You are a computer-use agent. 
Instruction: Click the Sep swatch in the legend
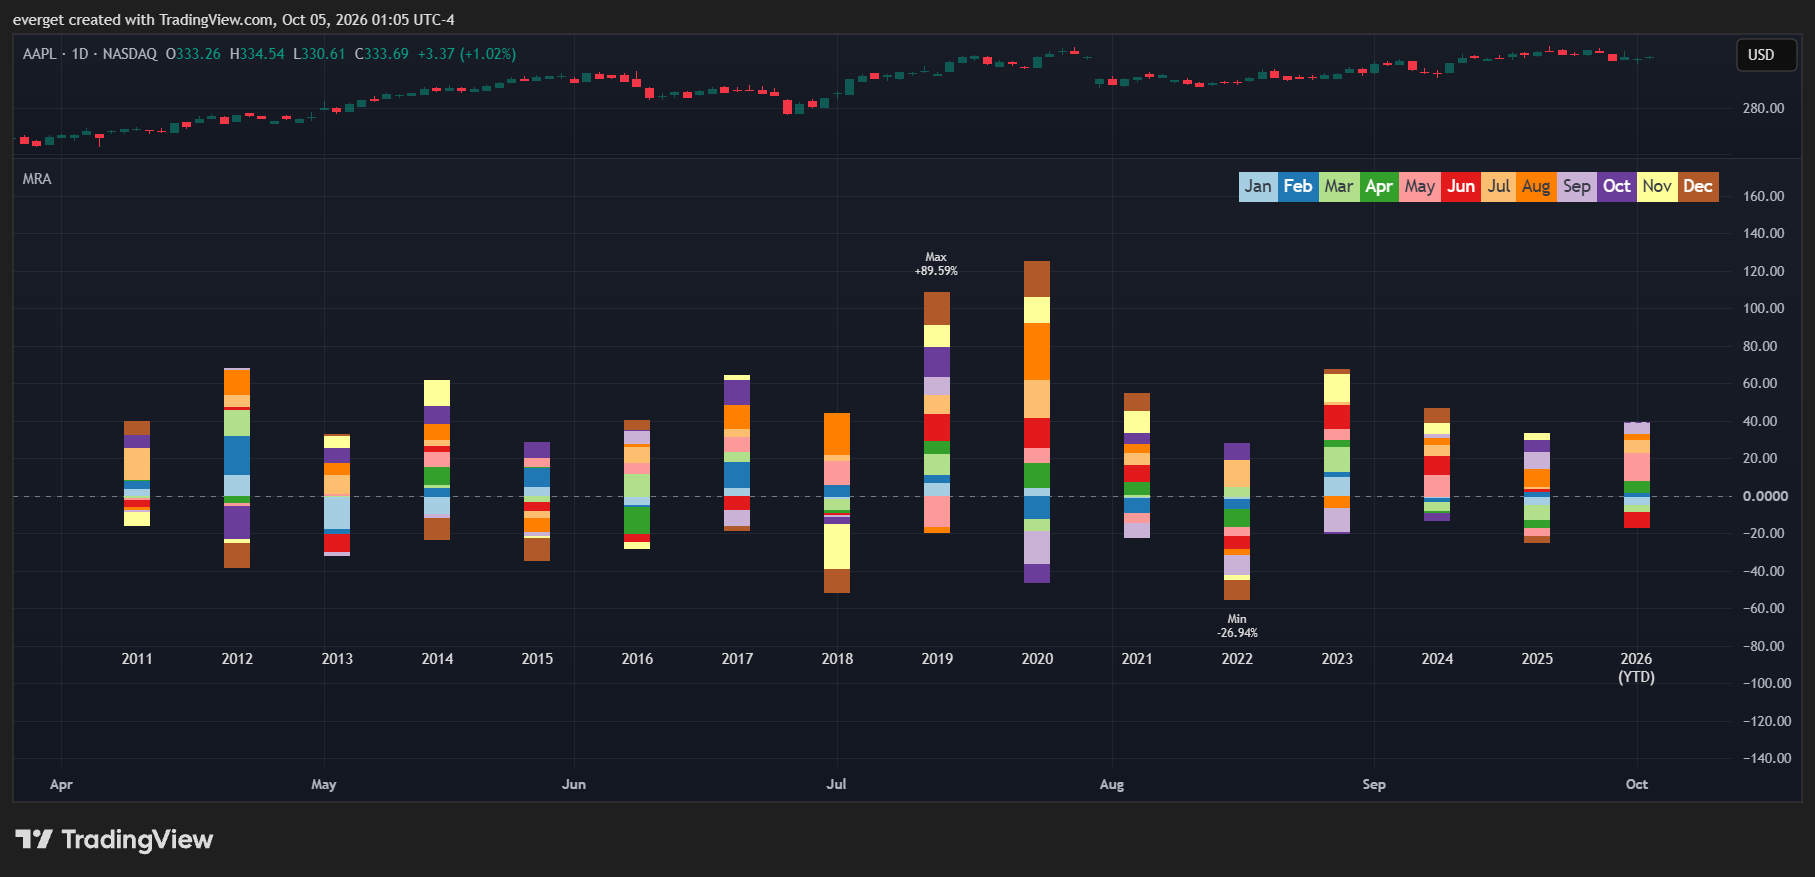pos(1577,186)
